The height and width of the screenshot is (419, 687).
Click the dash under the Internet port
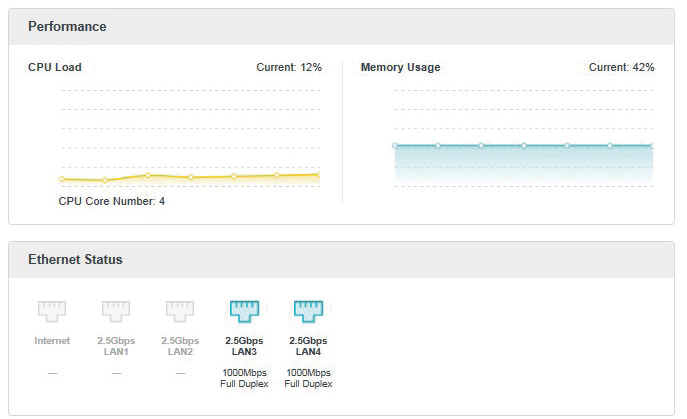(x=52, y=373)
